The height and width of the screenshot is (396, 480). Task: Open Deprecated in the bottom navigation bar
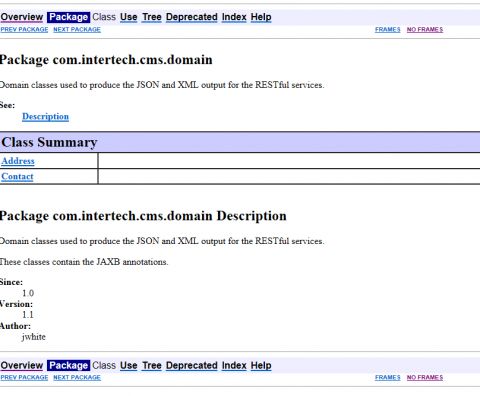pos(192,365)
